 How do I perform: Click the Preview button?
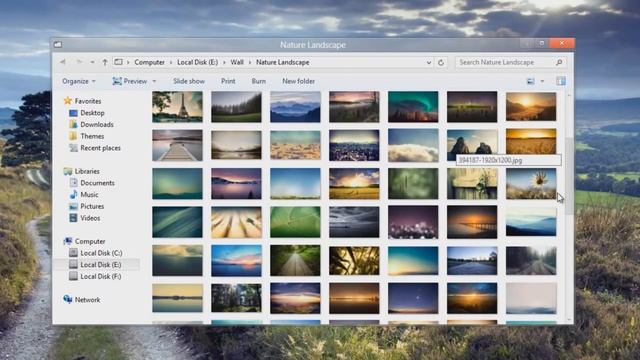tap(130, 81)
